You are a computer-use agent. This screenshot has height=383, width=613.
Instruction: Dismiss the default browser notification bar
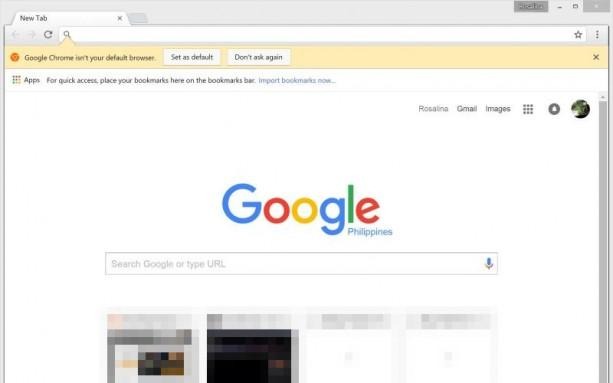[x=596, y=57]
